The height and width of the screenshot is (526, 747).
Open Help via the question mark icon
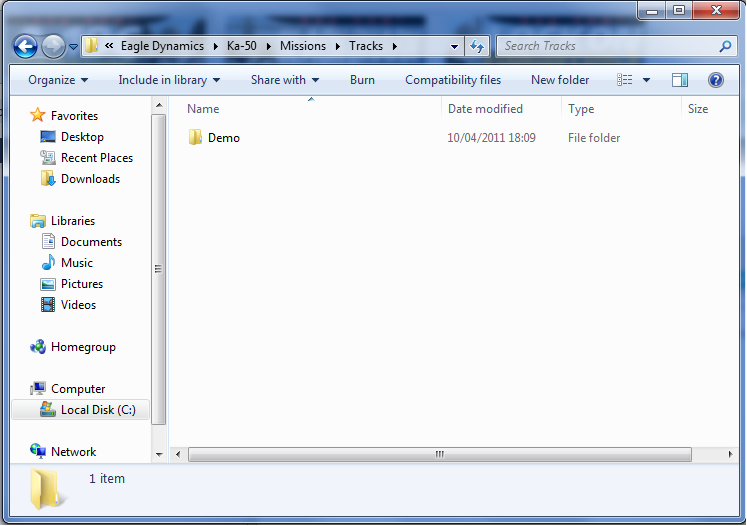716,80
